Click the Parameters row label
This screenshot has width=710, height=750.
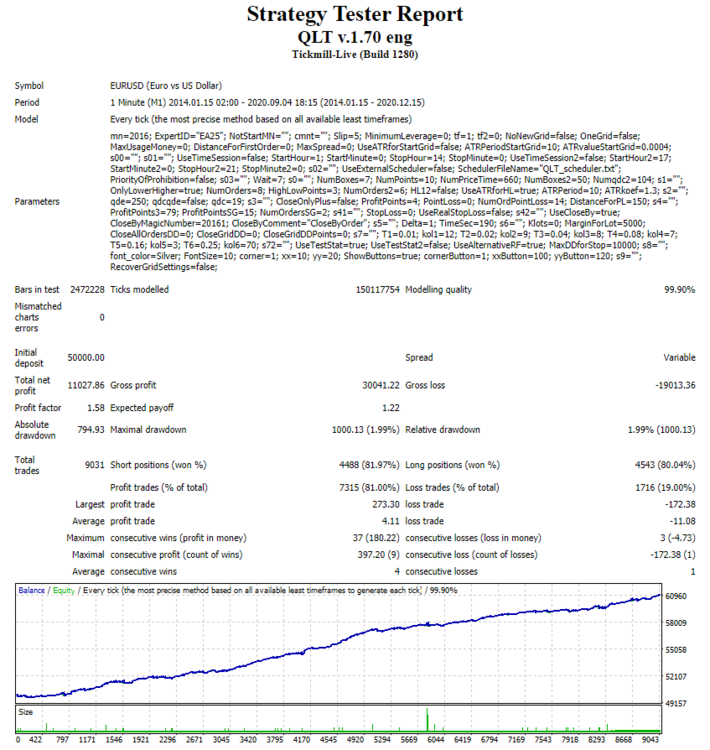[x=37, y=201]
